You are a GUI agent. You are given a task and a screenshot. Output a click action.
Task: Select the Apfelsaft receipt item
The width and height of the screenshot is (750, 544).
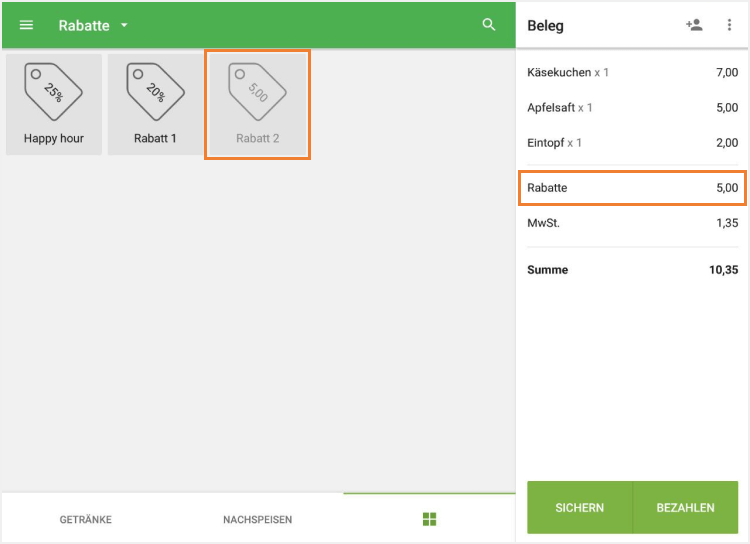[x=632, y=108]
